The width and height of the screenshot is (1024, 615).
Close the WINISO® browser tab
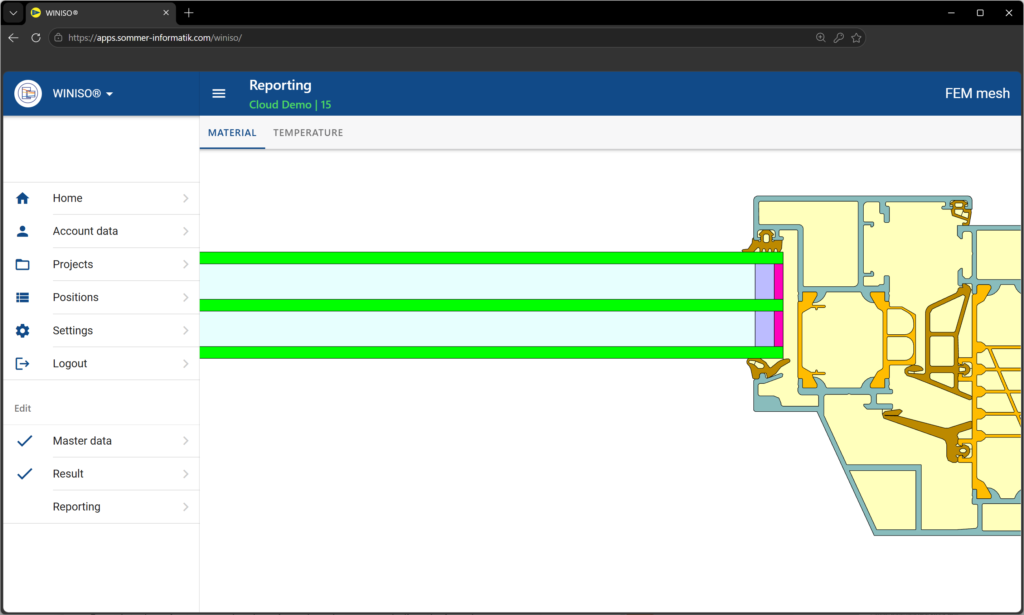pos(166,12)
